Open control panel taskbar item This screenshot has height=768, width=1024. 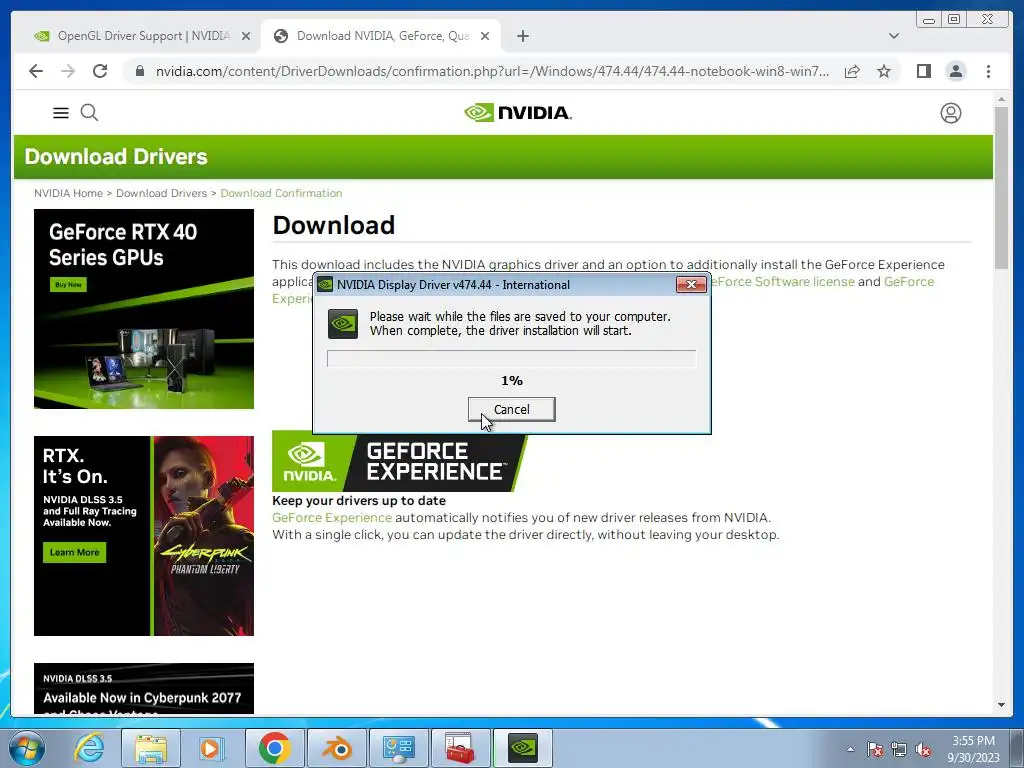pyautogui.click(x=399, y=748)
